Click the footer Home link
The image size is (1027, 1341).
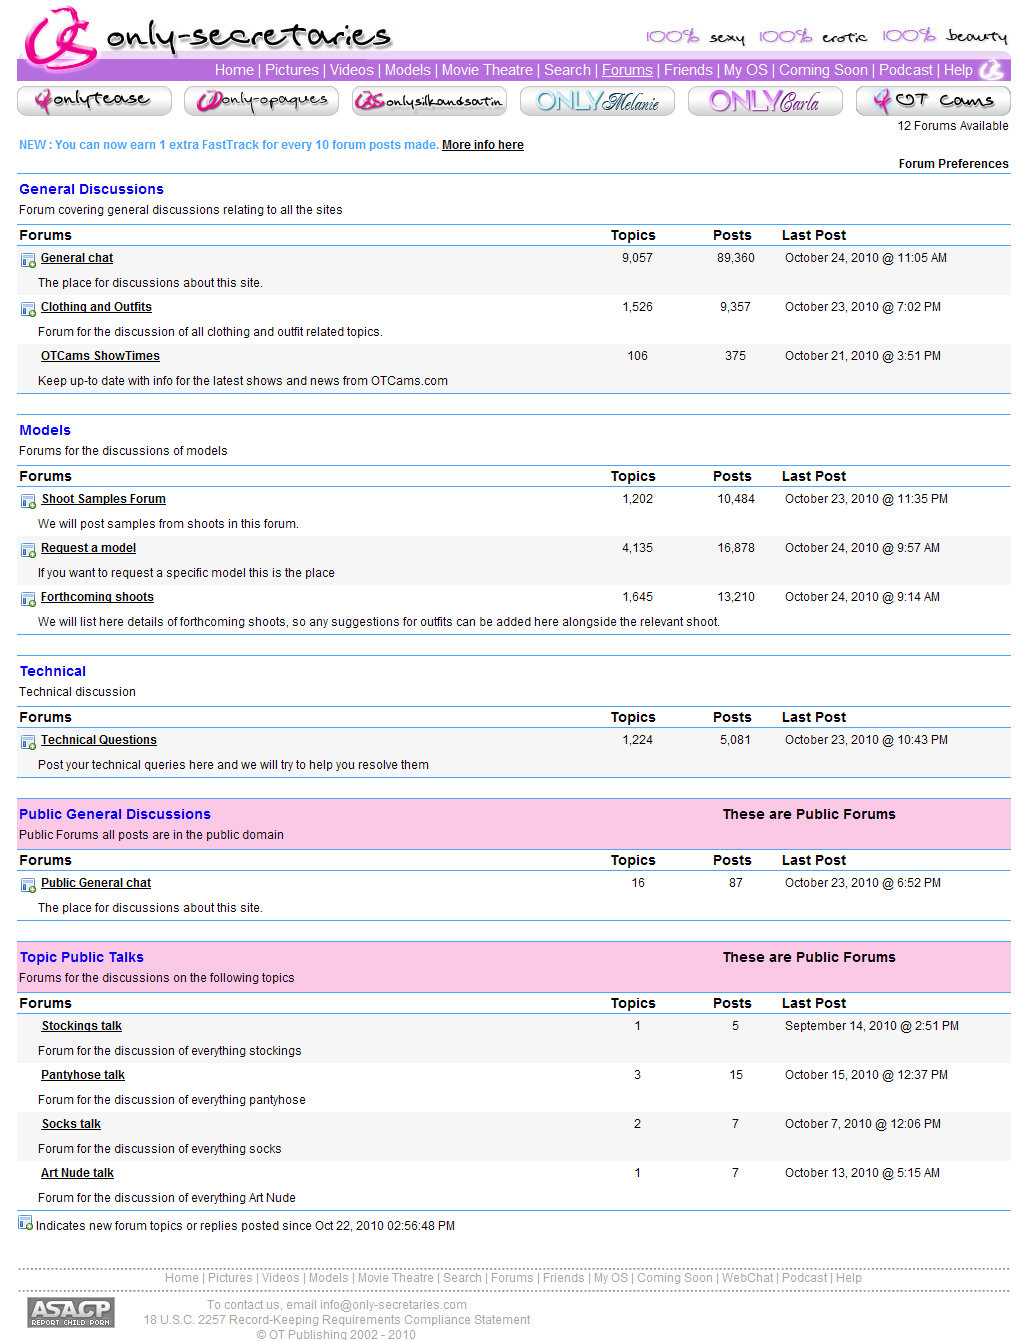tap(182, 1278)
